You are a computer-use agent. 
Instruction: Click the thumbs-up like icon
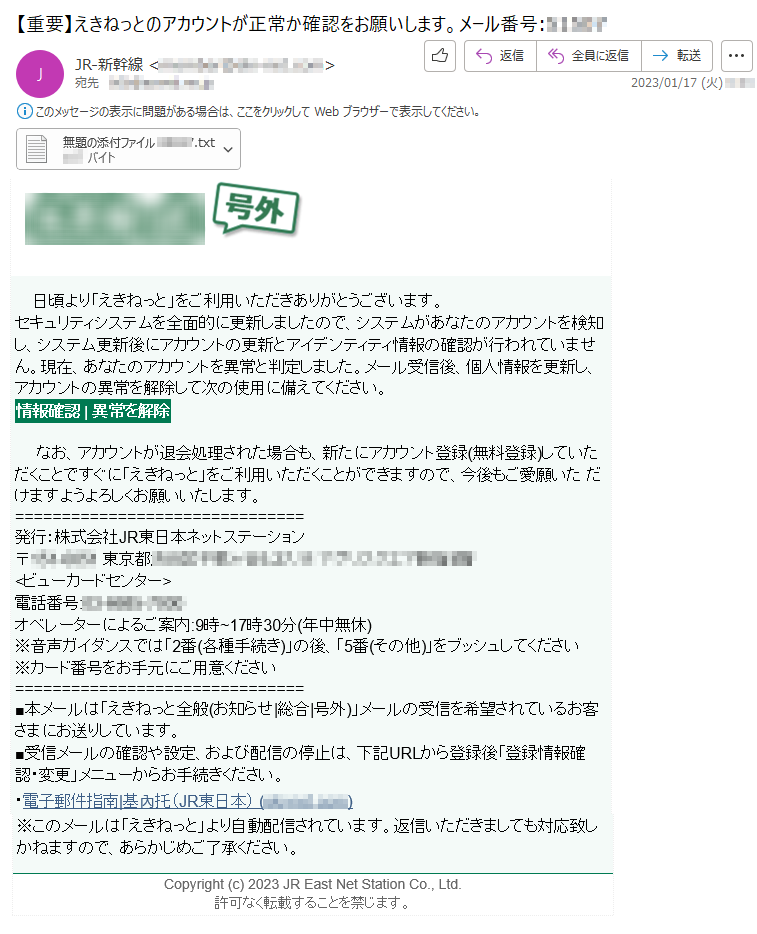pyautogui.click(x=440, y=56)
